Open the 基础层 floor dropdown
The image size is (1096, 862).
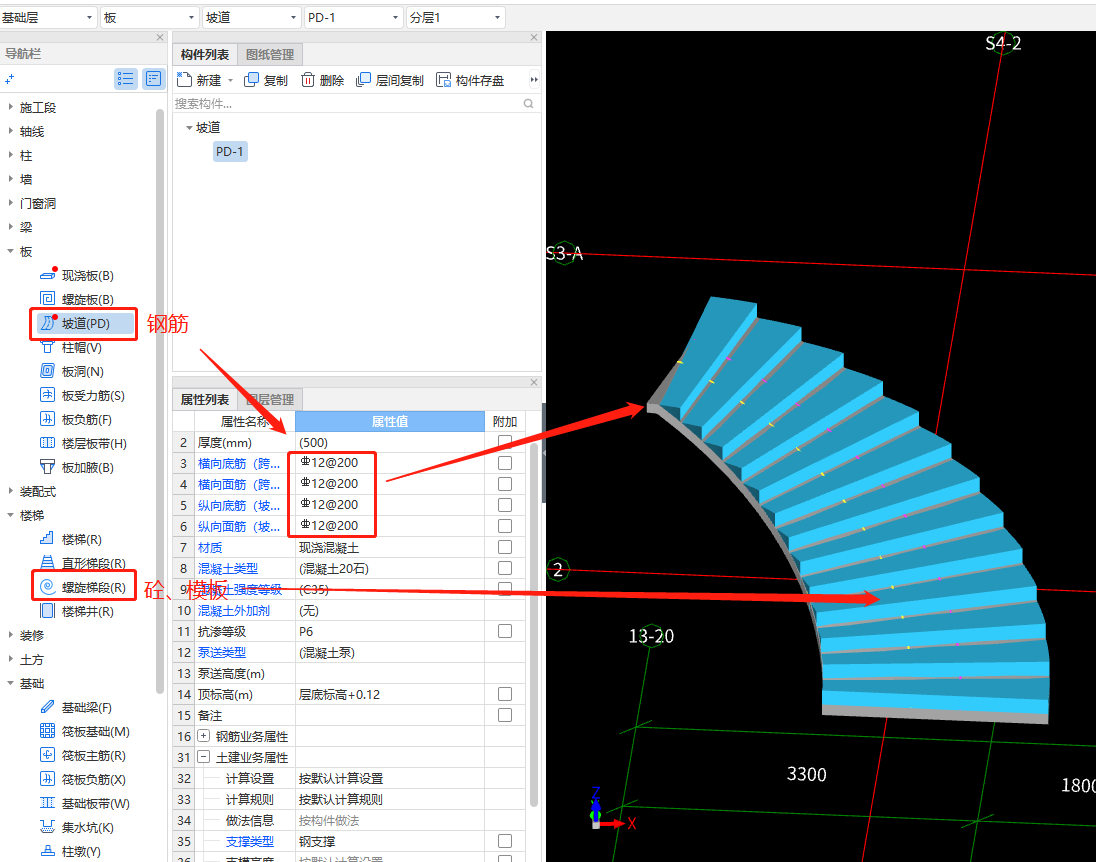click(x=48, y=17)
